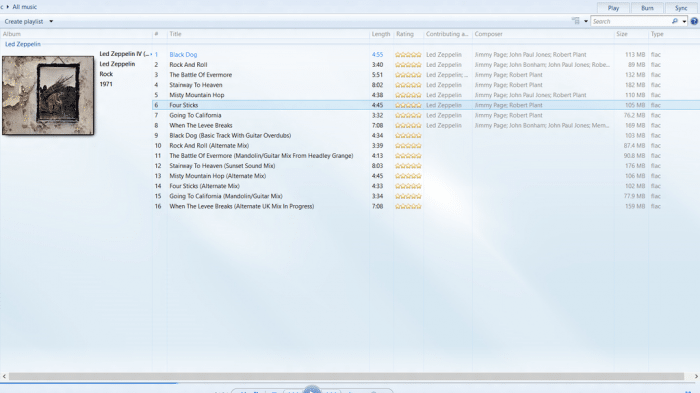Click the Led Zeppelin IV album title

pos(124,54)
